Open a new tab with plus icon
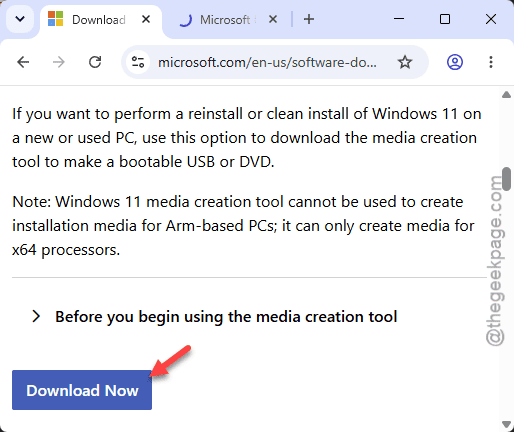This screenshot has width=514, height=432. [309, 19]
